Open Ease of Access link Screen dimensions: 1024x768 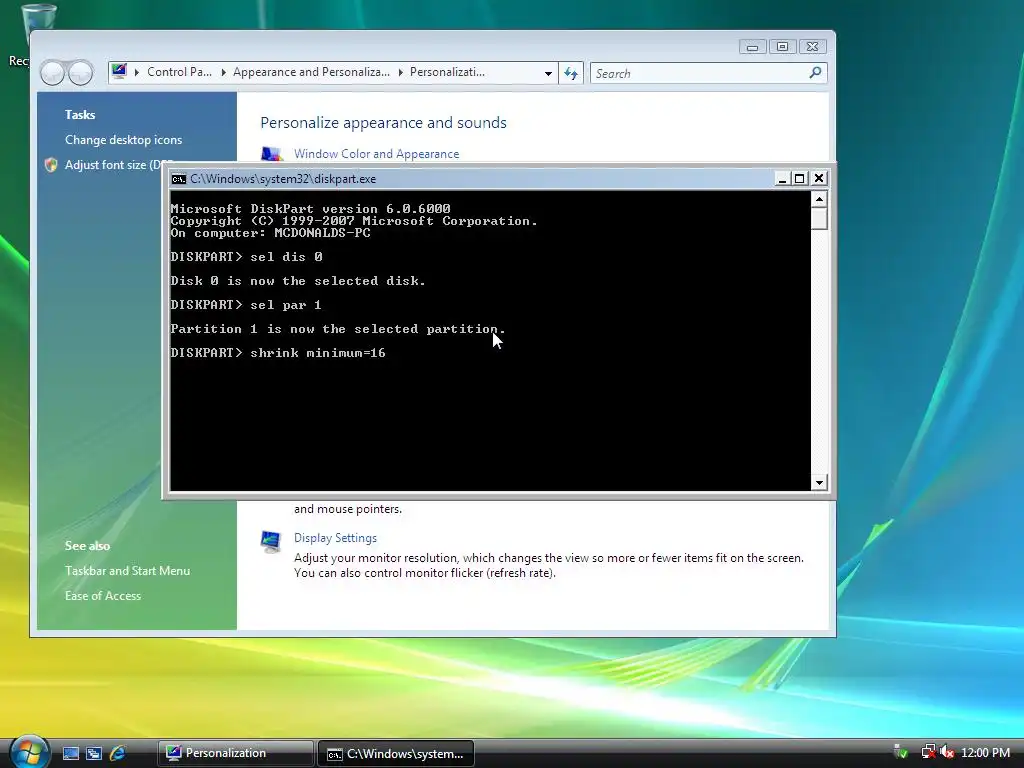click(x=103, y=596)
